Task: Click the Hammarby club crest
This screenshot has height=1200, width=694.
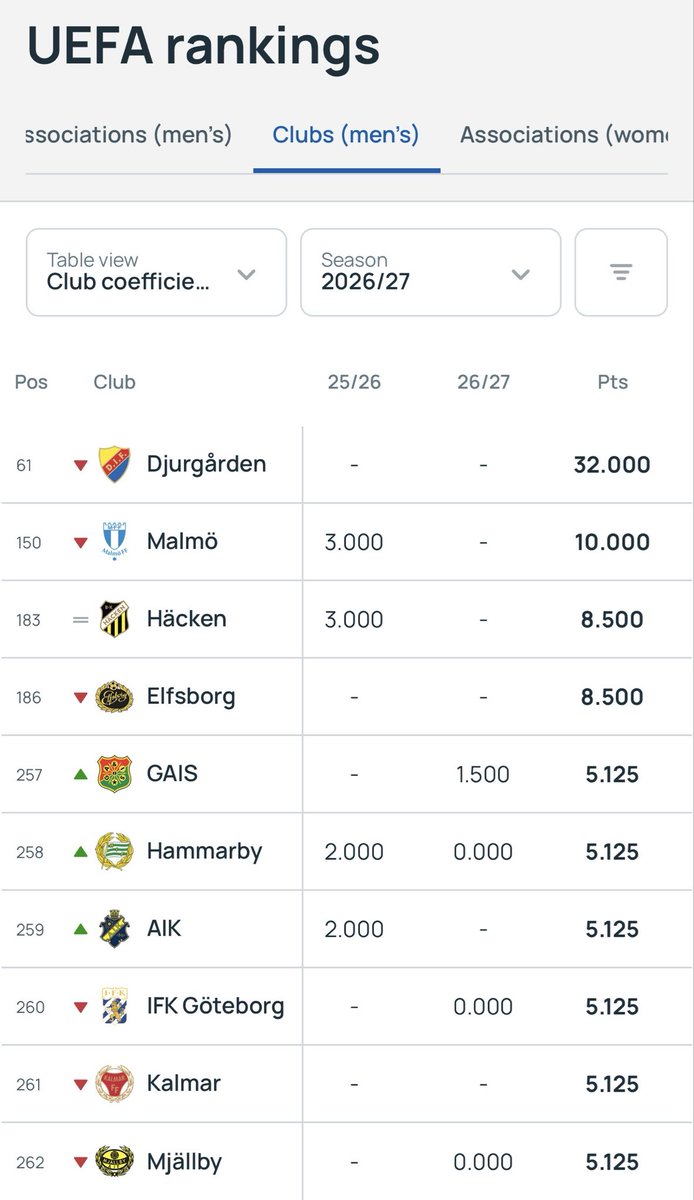Action: [114, 851]
